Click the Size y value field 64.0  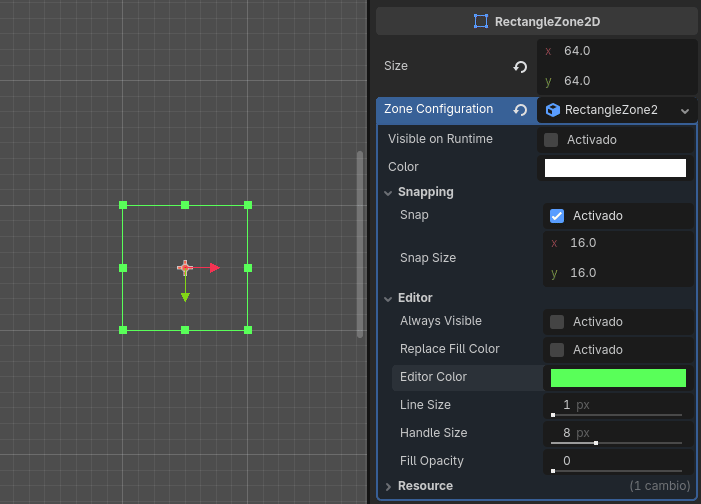(617, 81)
